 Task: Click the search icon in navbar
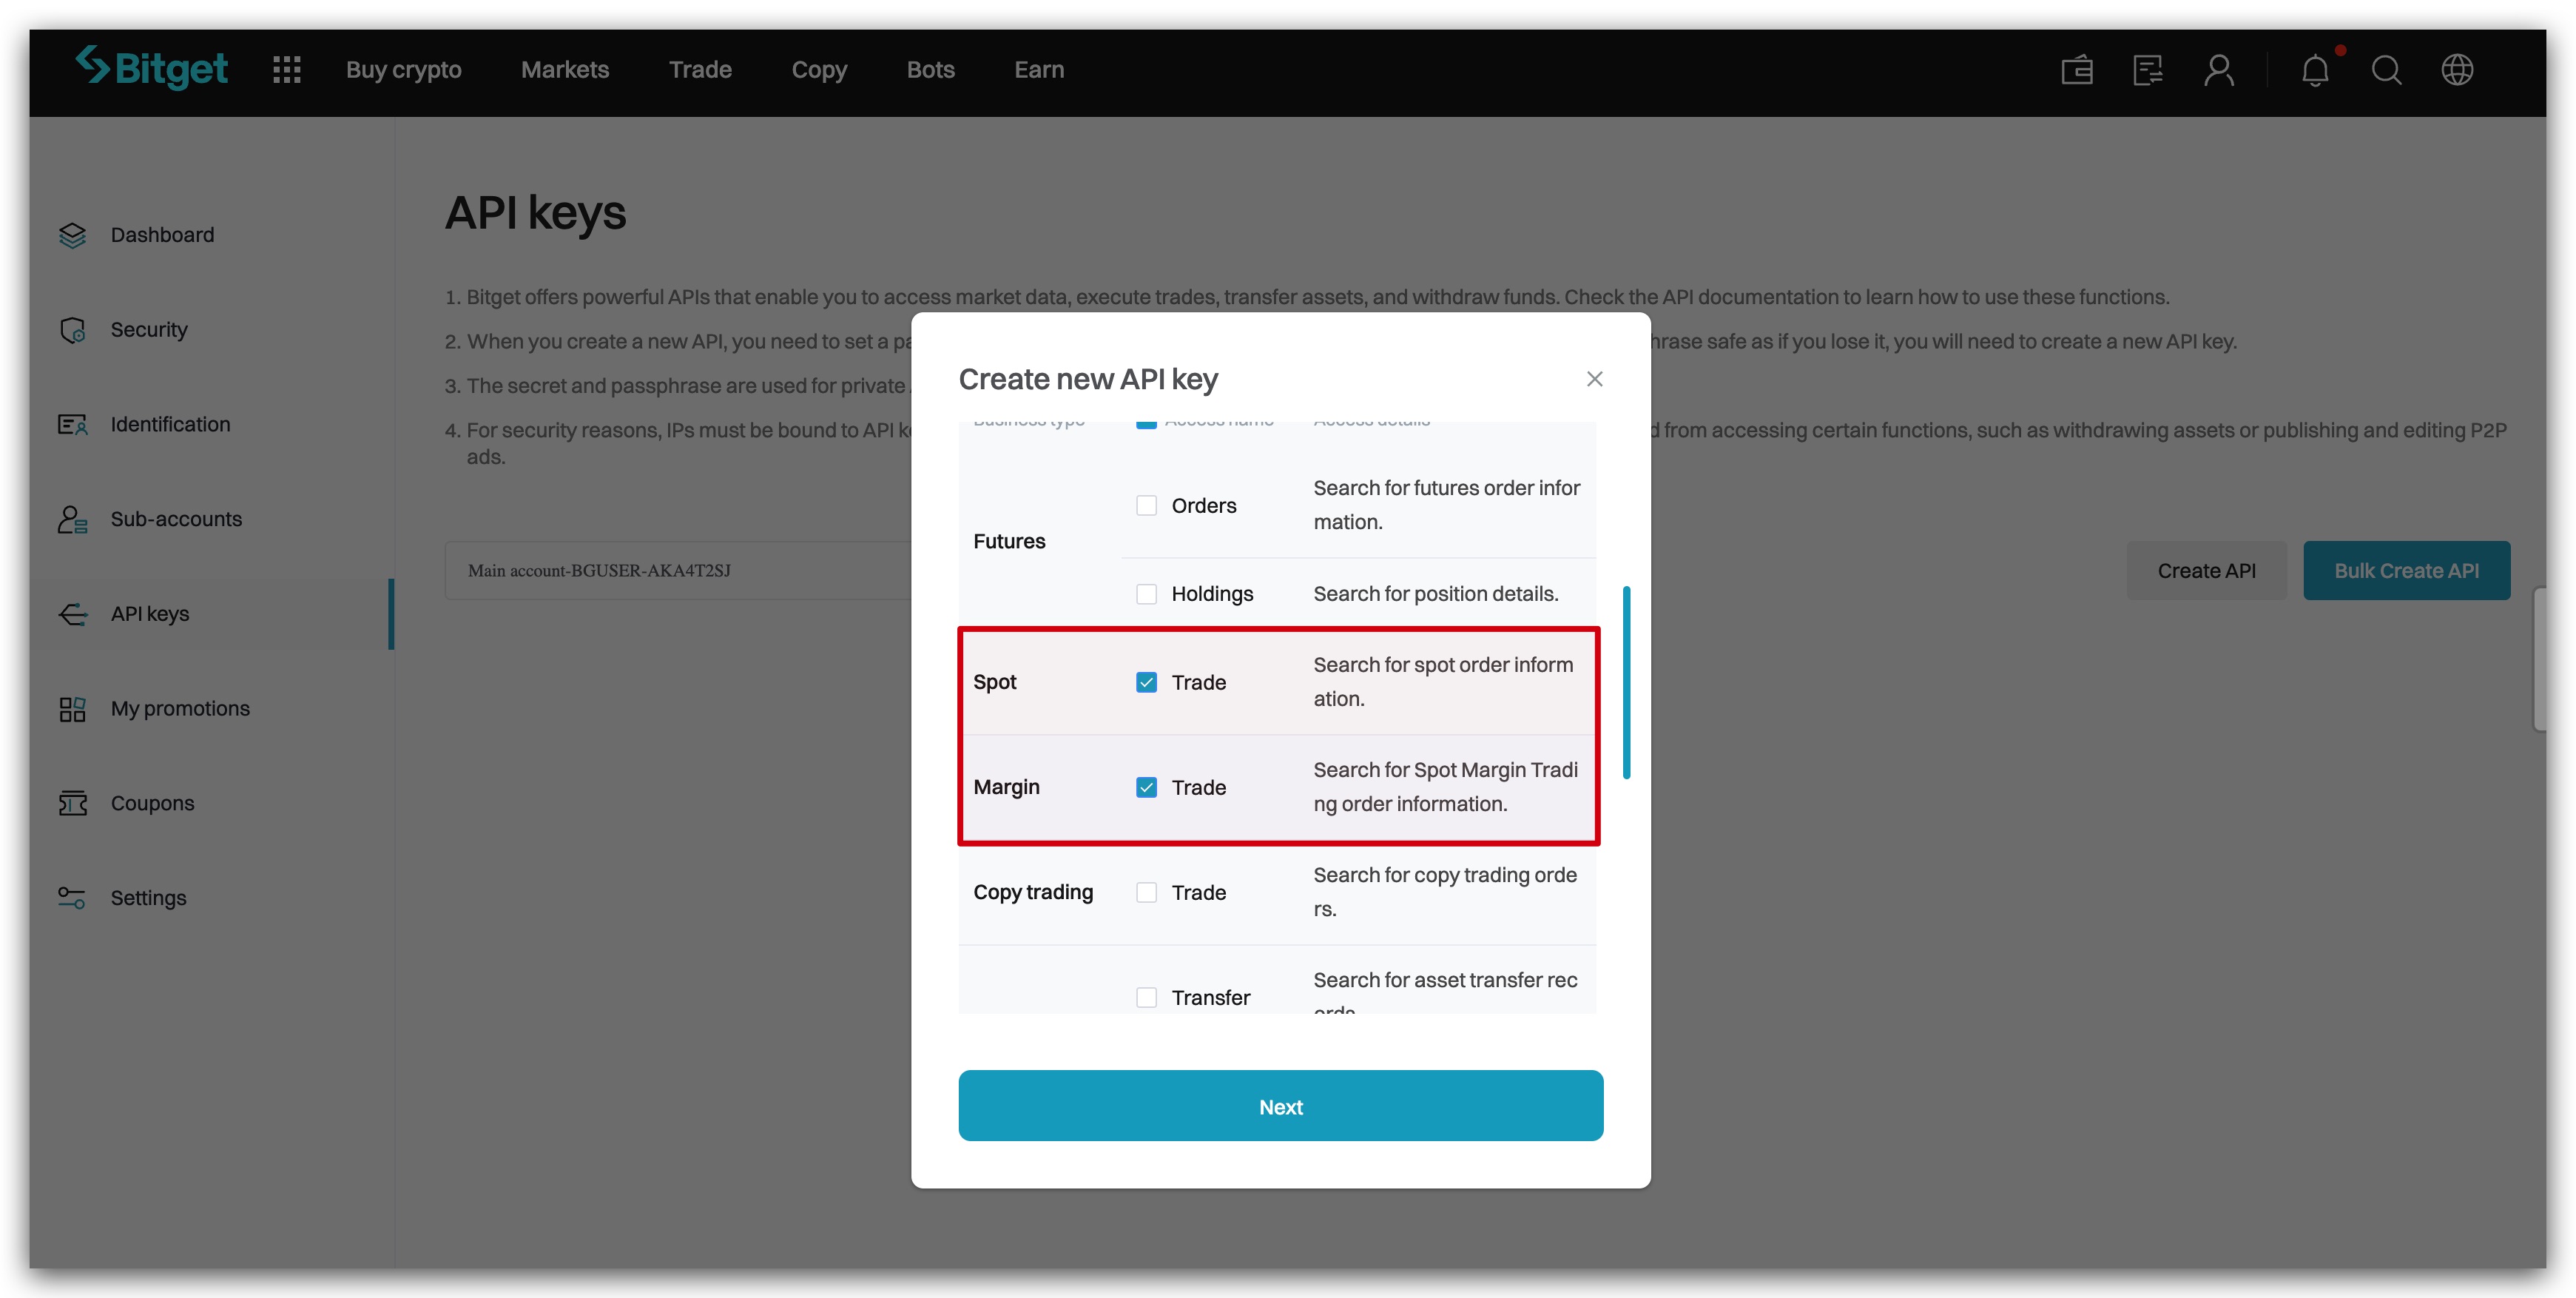(x=2387, y=70)
